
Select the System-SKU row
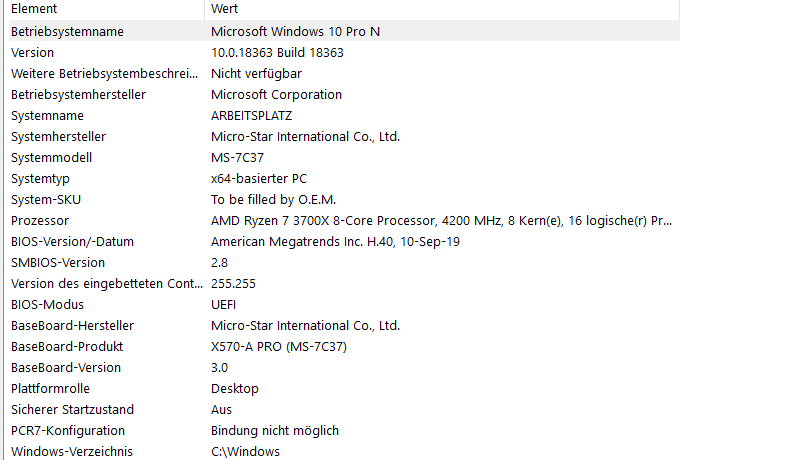[x=344, y=199]
